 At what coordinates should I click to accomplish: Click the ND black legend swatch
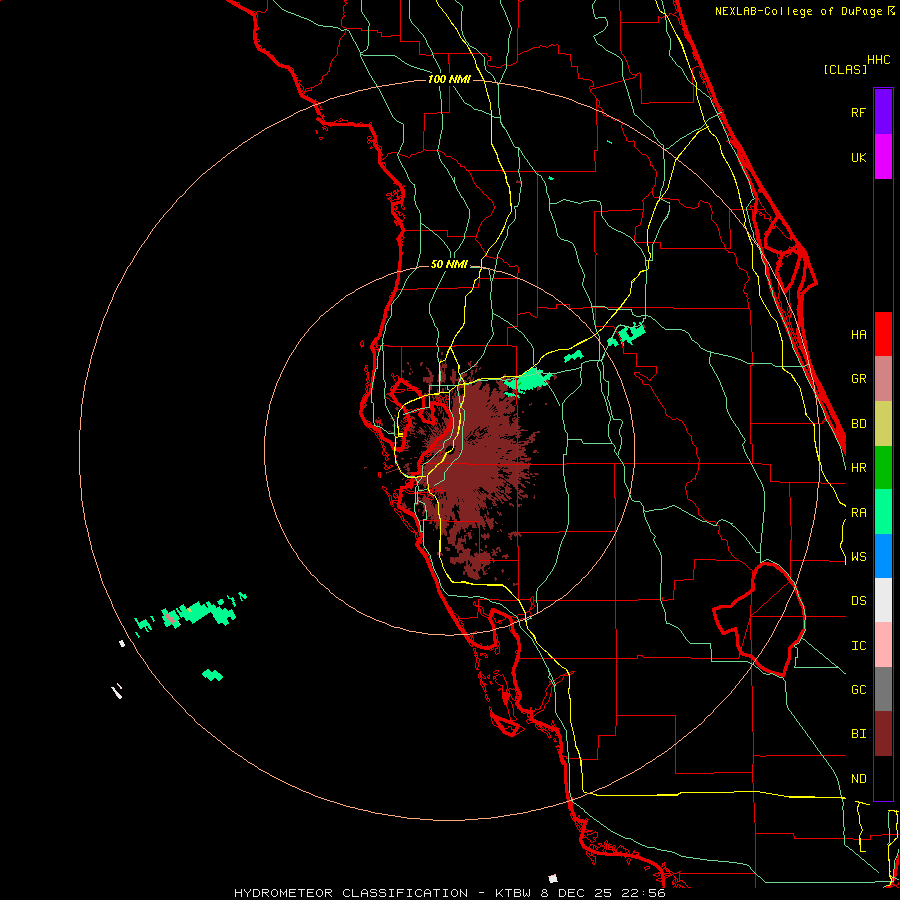883,778
